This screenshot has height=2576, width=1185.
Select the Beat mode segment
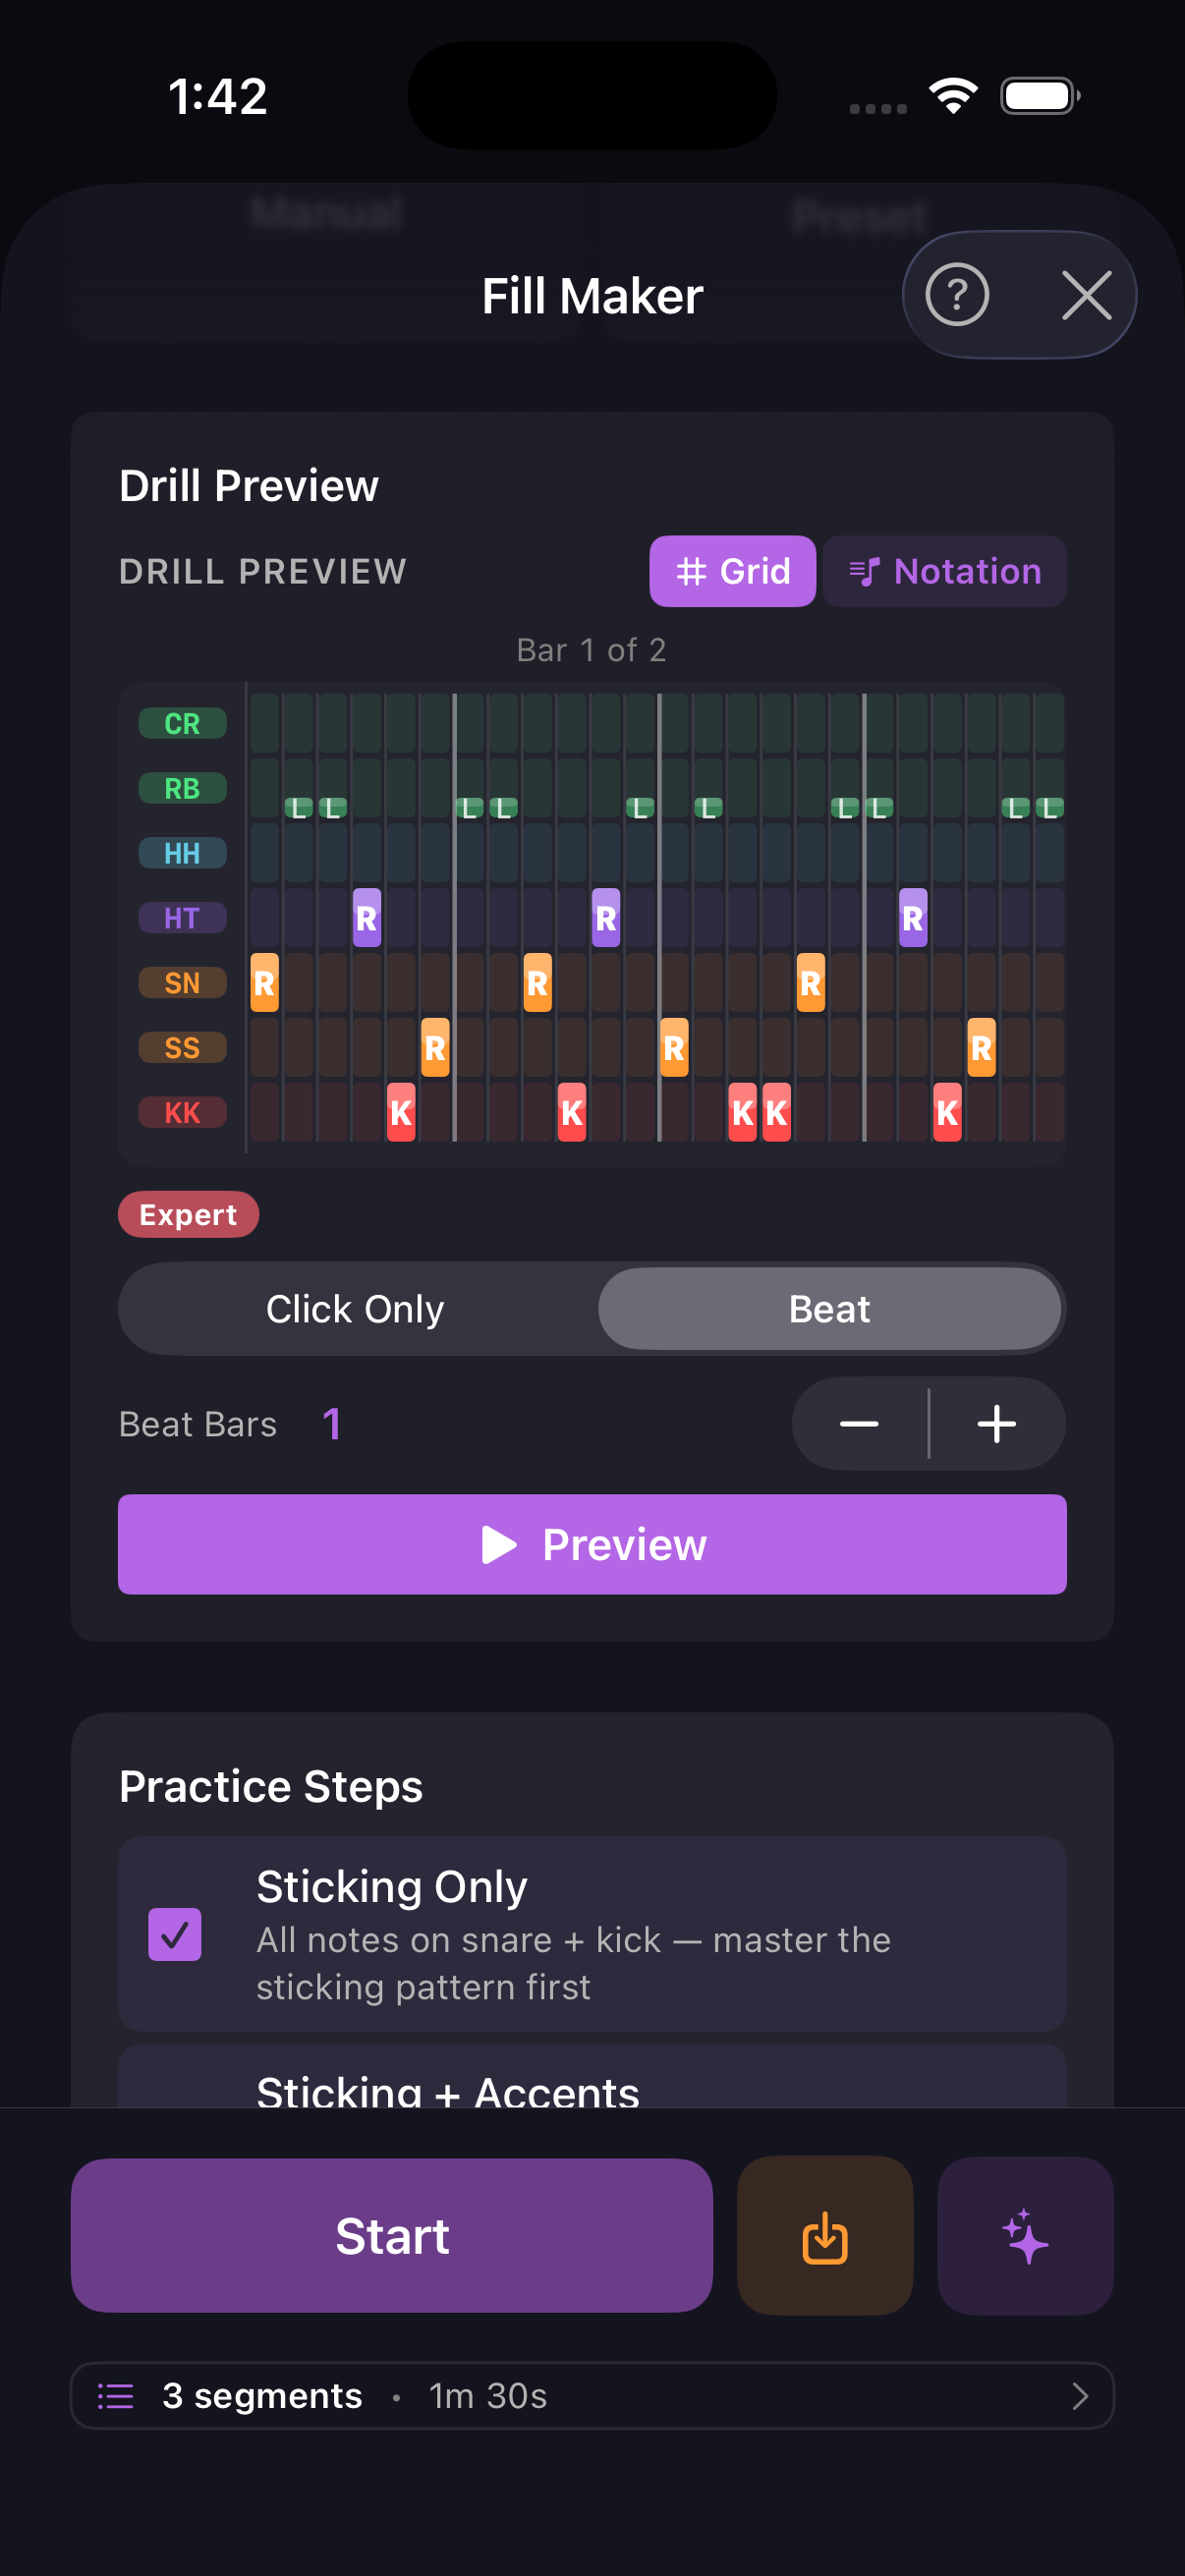tap(829, 1309)
